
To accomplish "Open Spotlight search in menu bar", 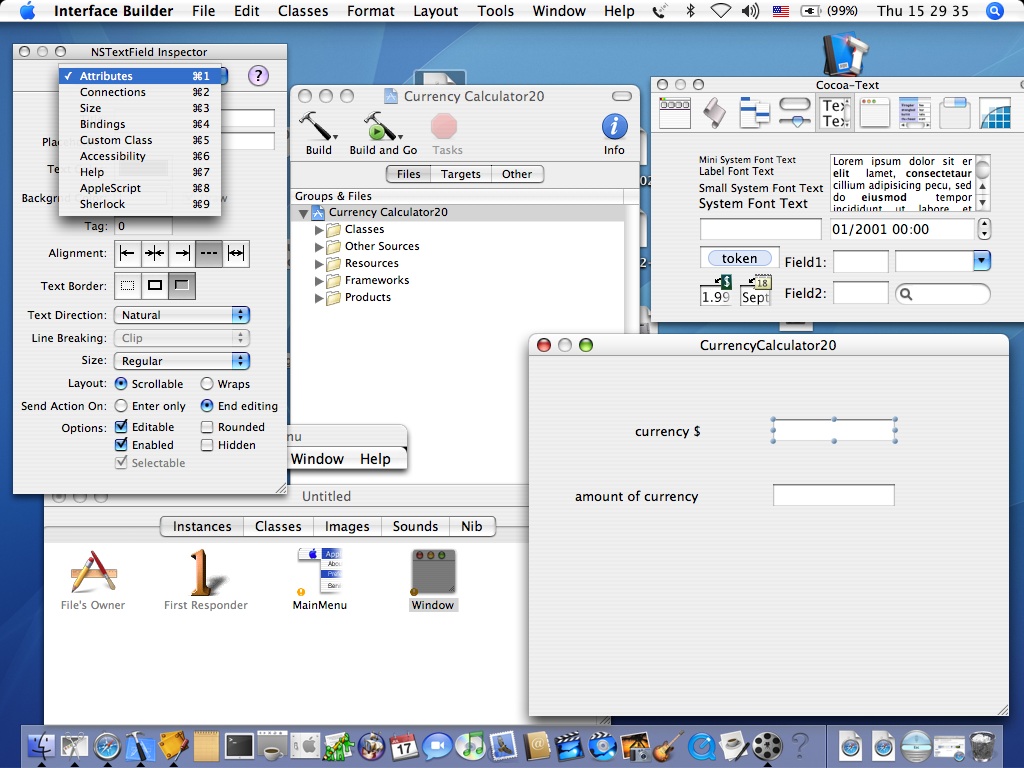I will click(x=995, y=11).
